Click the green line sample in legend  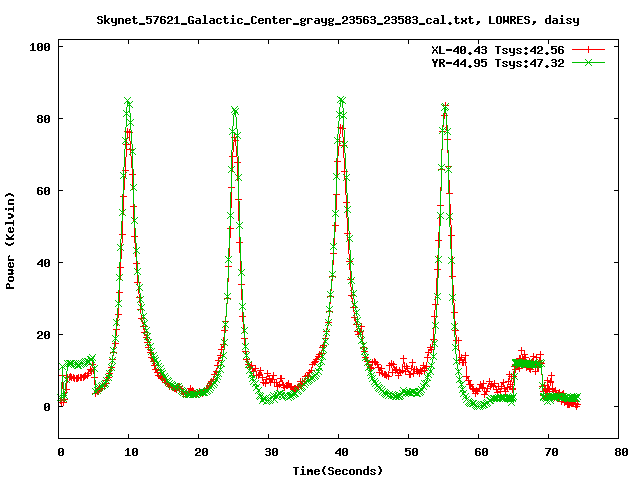click(x=588, y=62)
